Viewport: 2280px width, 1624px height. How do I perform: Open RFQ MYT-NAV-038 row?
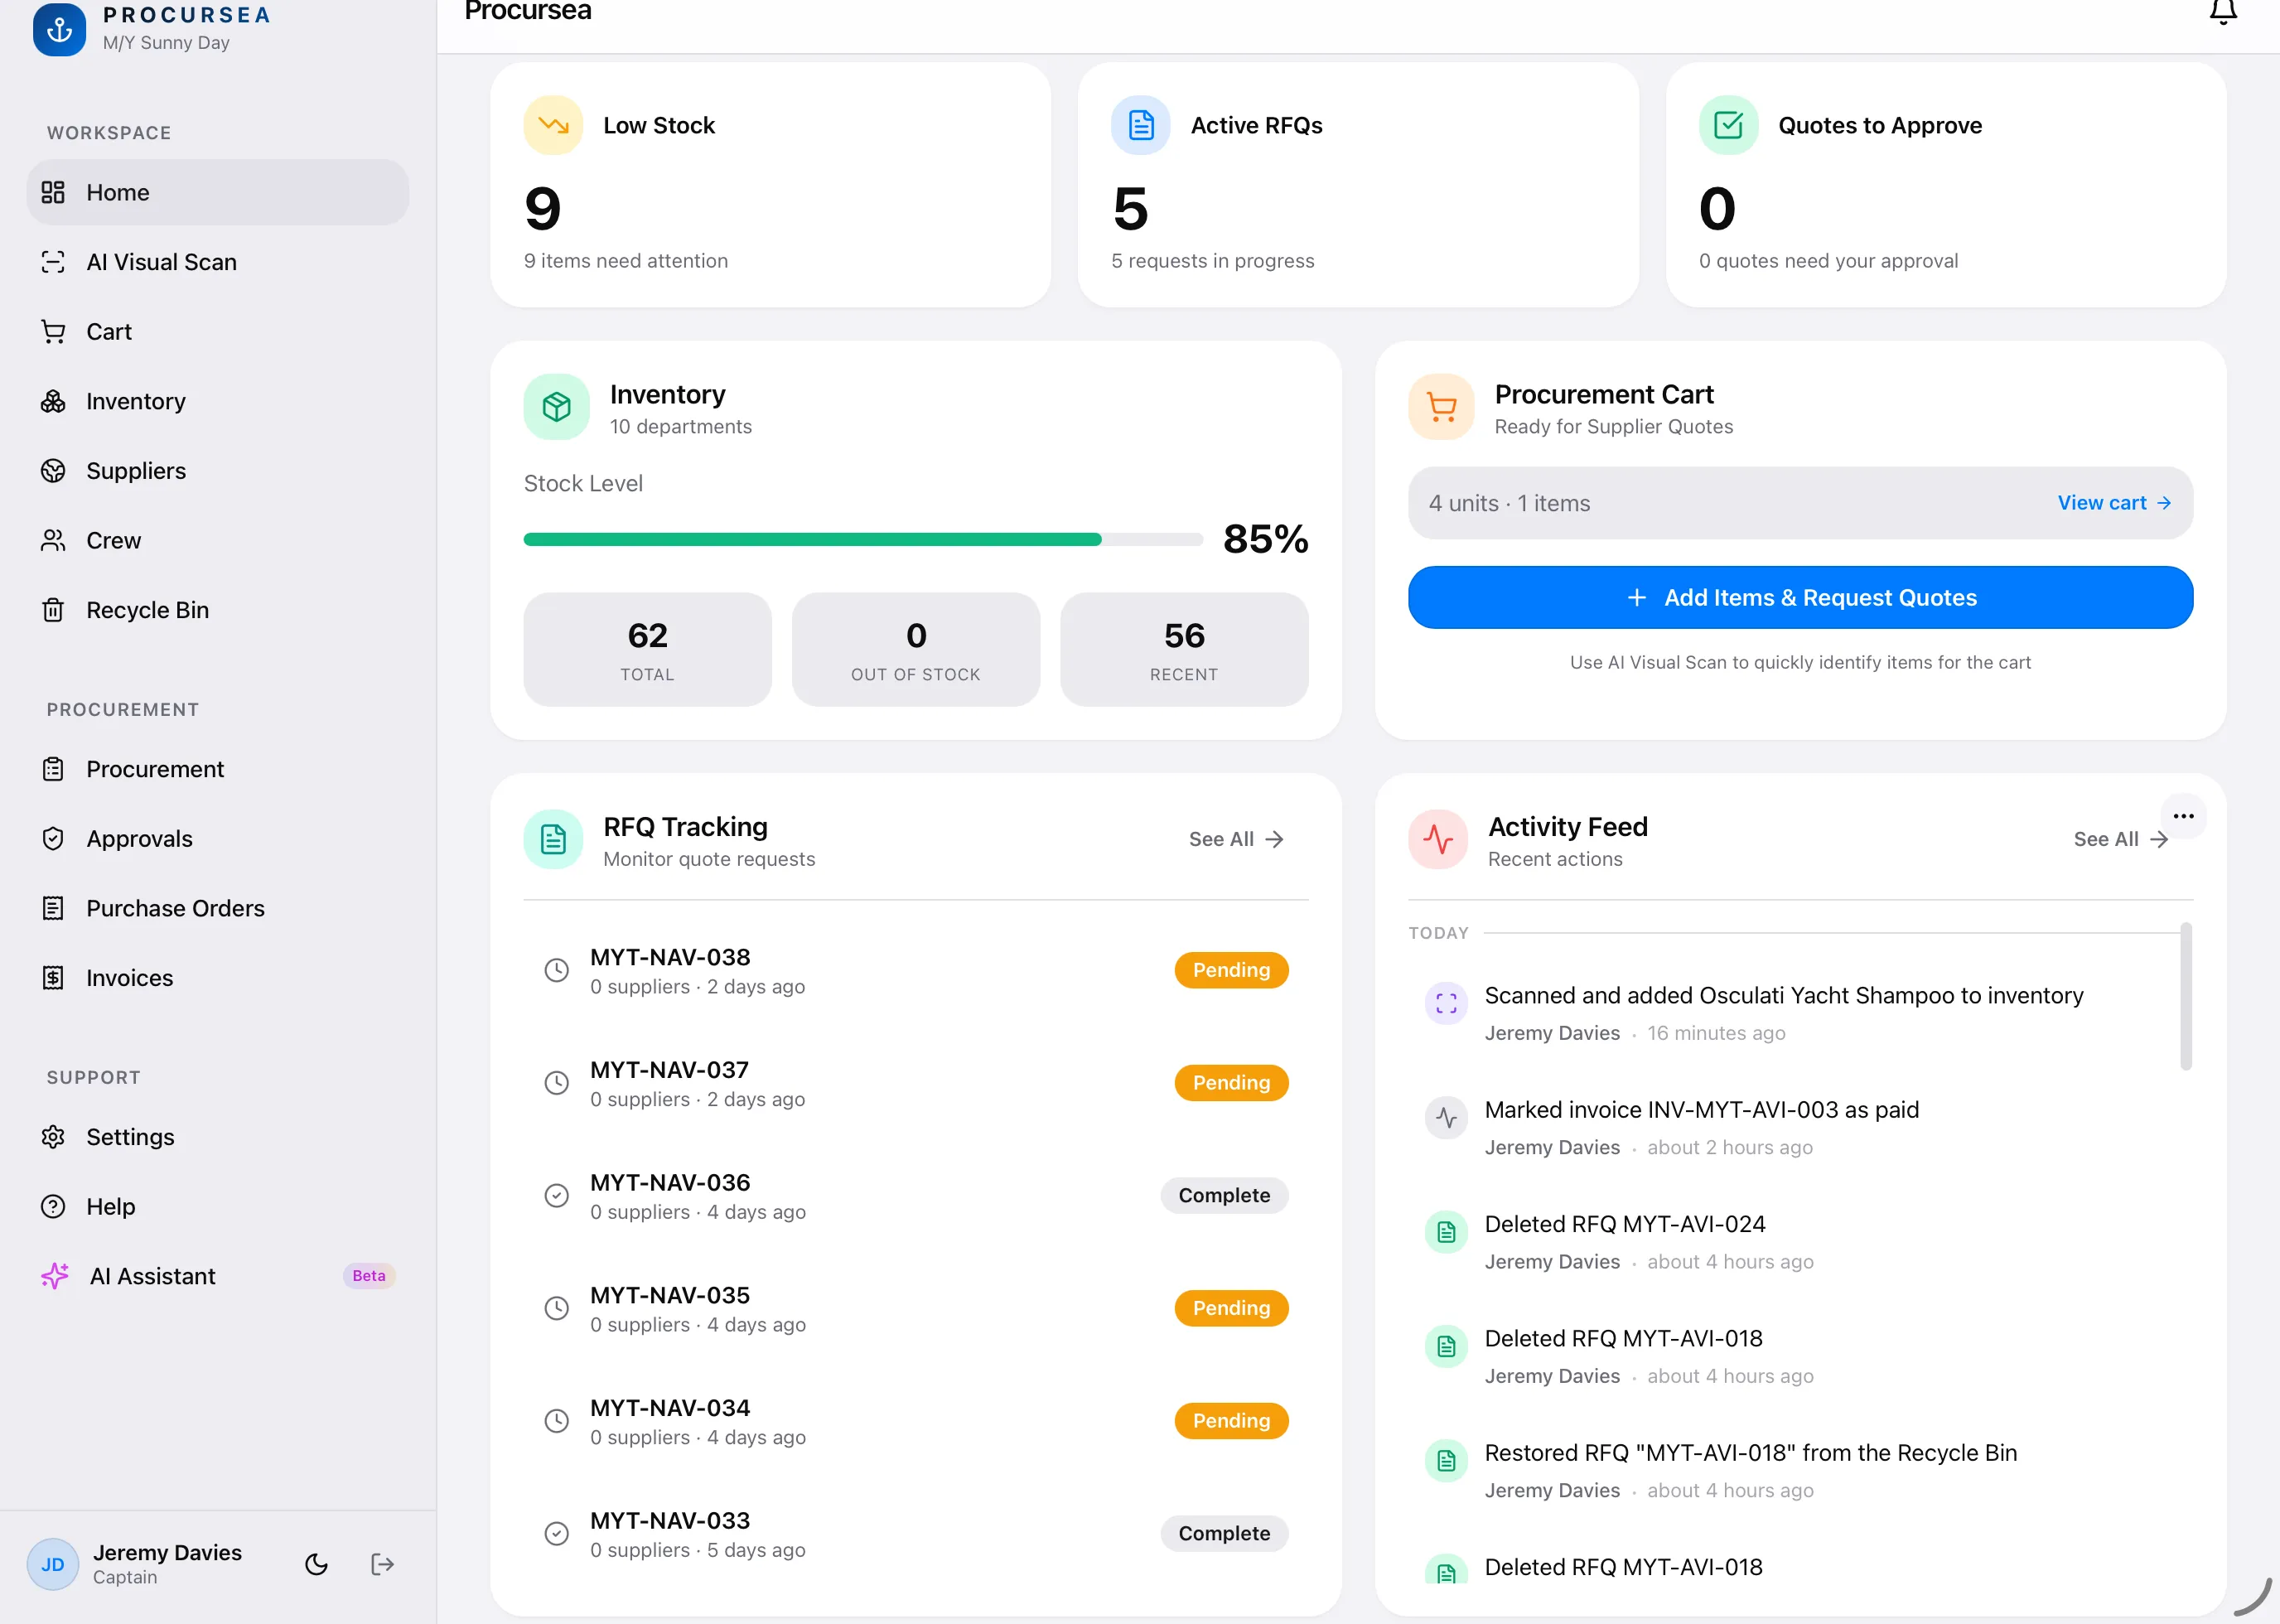[x=916, y=970]
